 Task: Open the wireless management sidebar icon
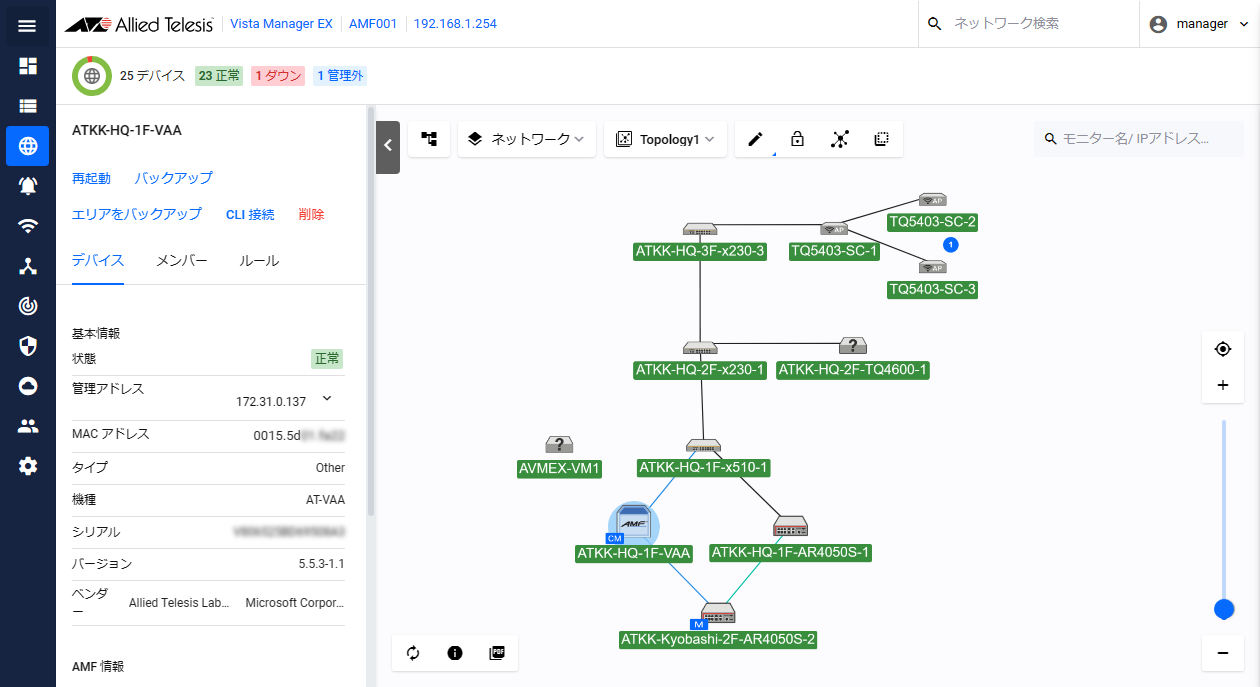28,226
